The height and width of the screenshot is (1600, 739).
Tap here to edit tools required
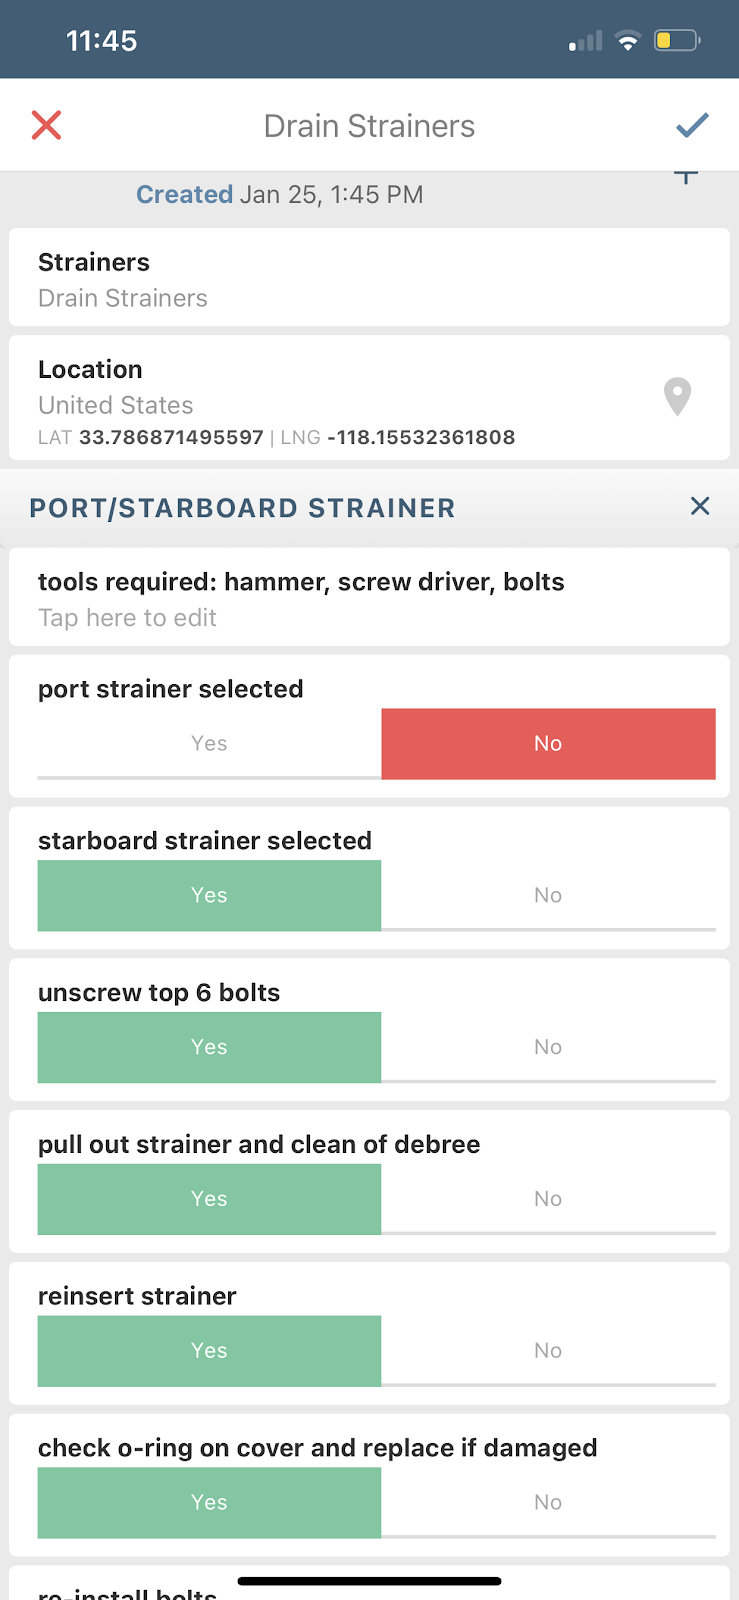point(128,618)
